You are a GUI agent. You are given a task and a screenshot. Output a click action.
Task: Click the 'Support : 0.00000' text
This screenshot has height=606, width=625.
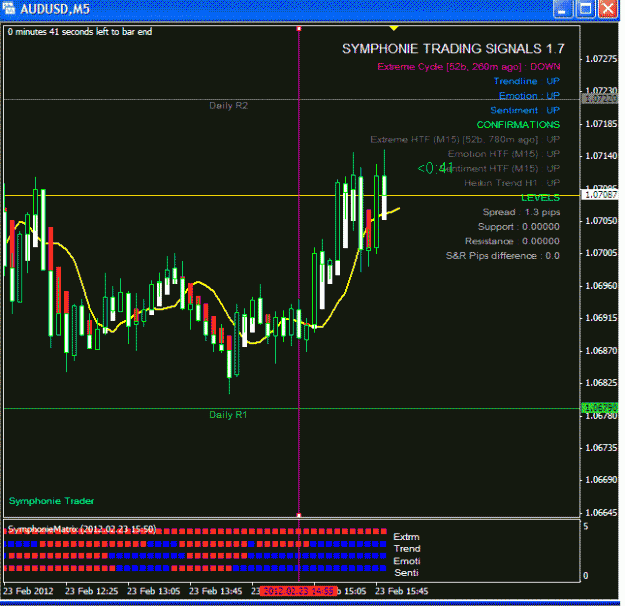click(519, 227)
